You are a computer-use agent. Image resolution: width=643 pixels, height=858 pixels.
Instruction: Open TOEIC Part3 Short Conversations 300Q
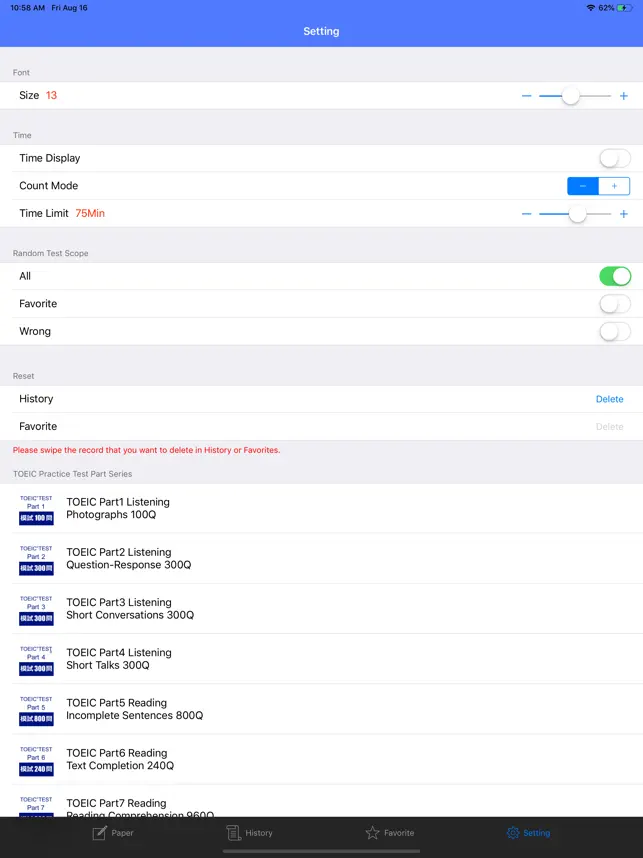click(x=321, y=609)
